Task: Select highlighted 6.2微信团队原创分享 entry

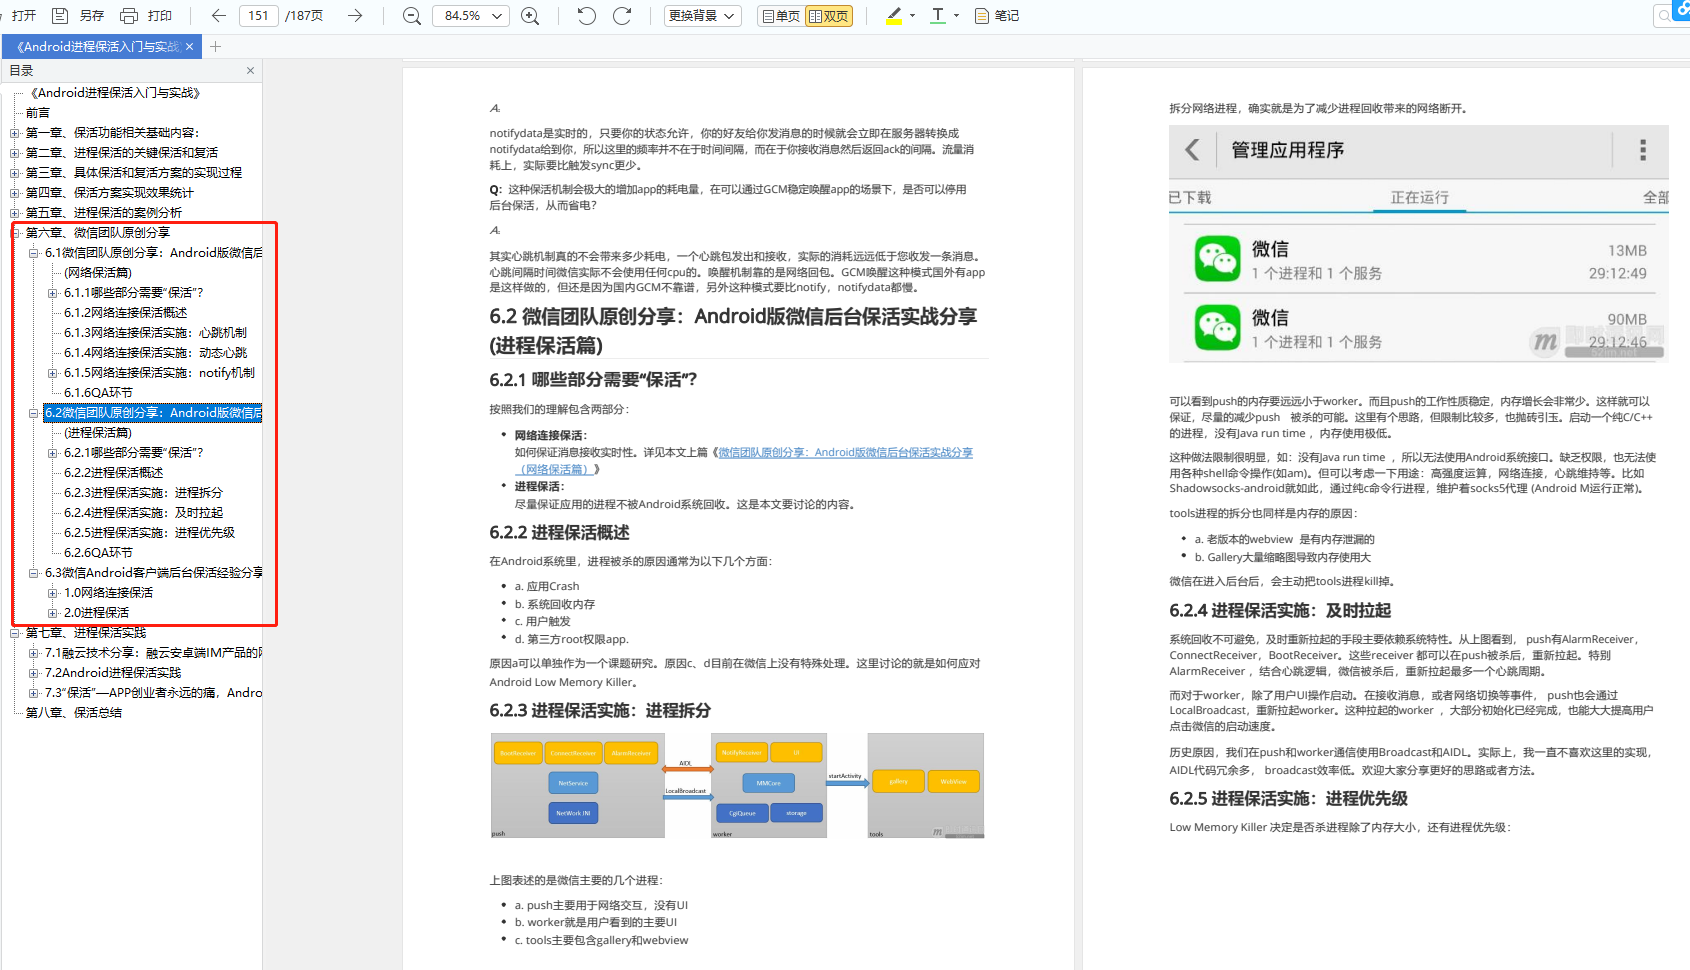Action: tap(153, 413)
